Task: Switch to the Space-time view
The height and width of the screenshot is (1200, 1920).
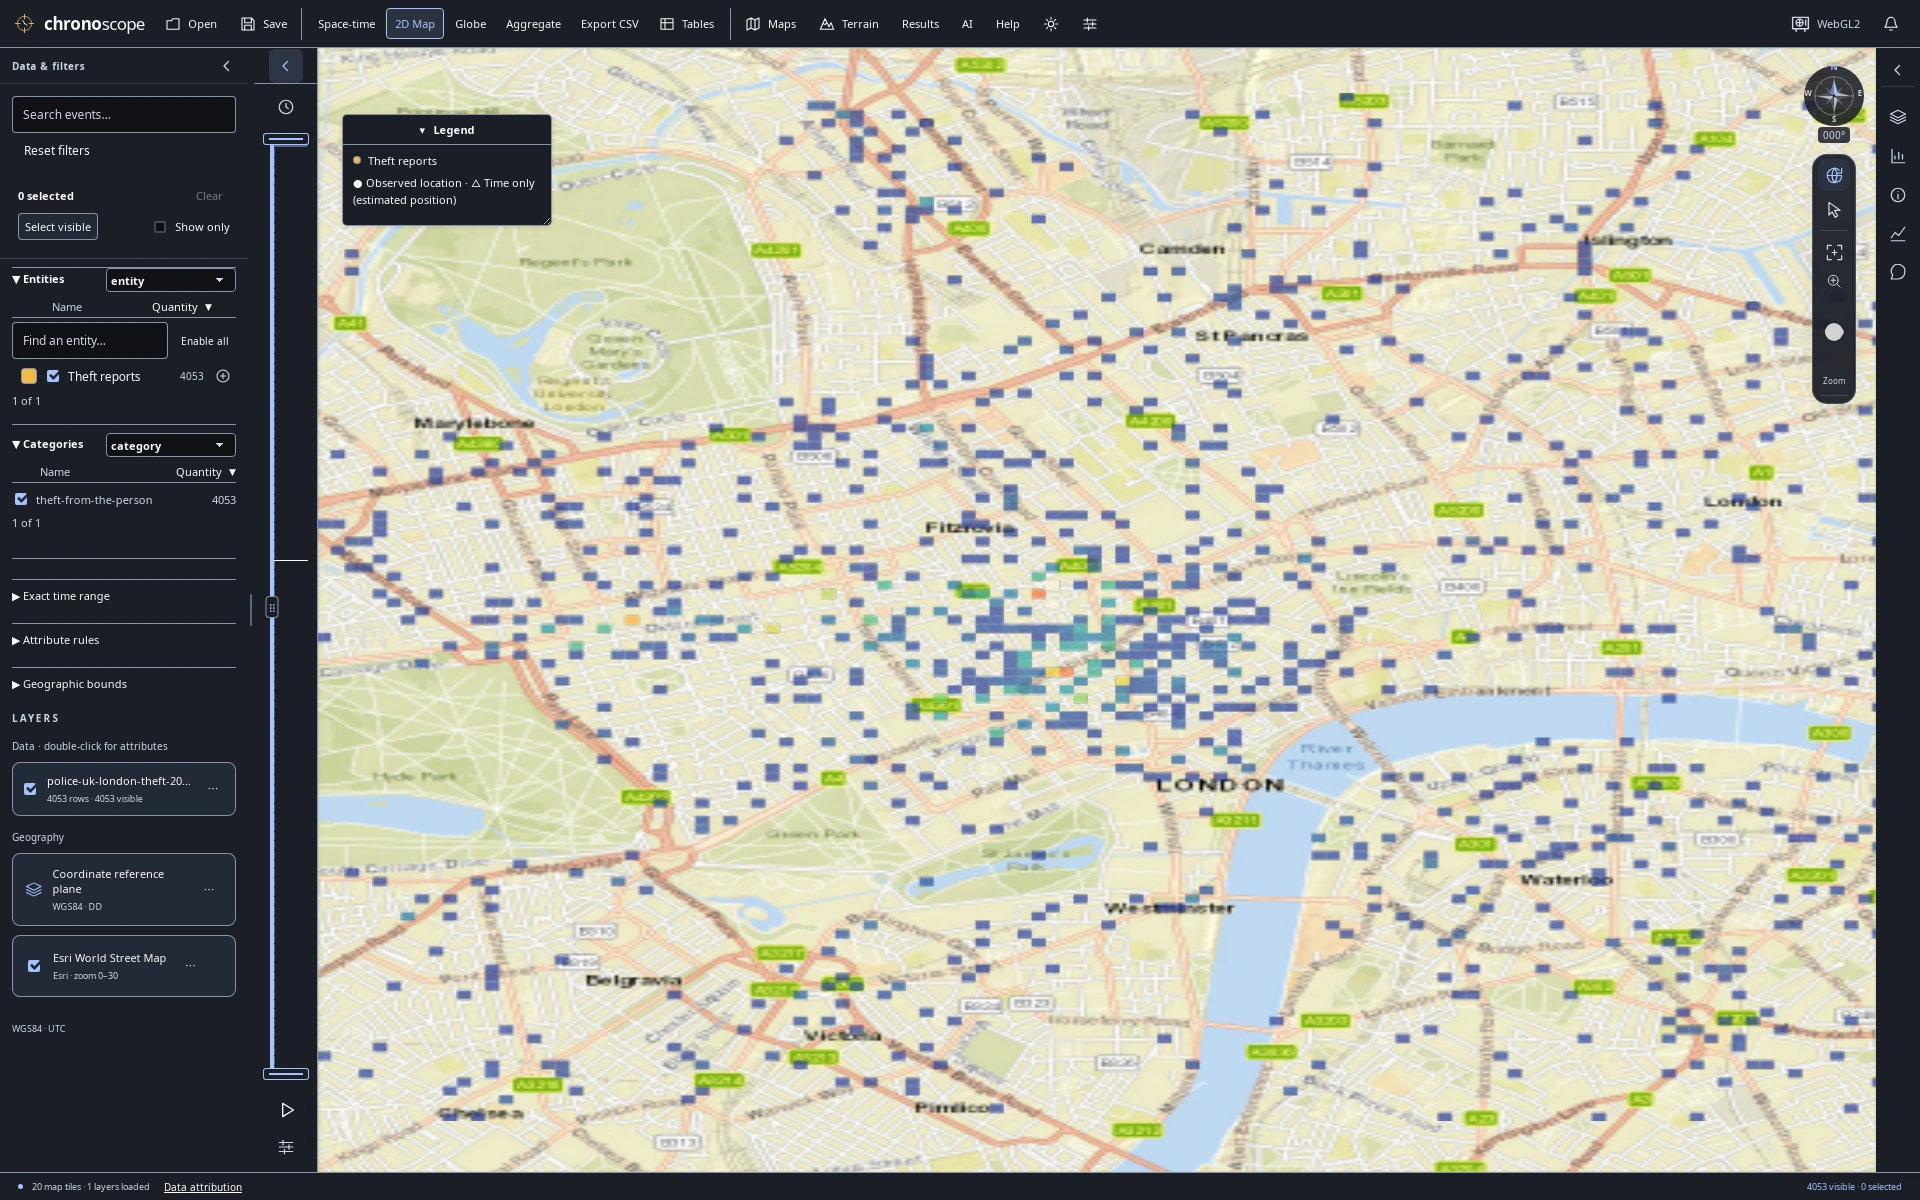Action: point(346,24)
